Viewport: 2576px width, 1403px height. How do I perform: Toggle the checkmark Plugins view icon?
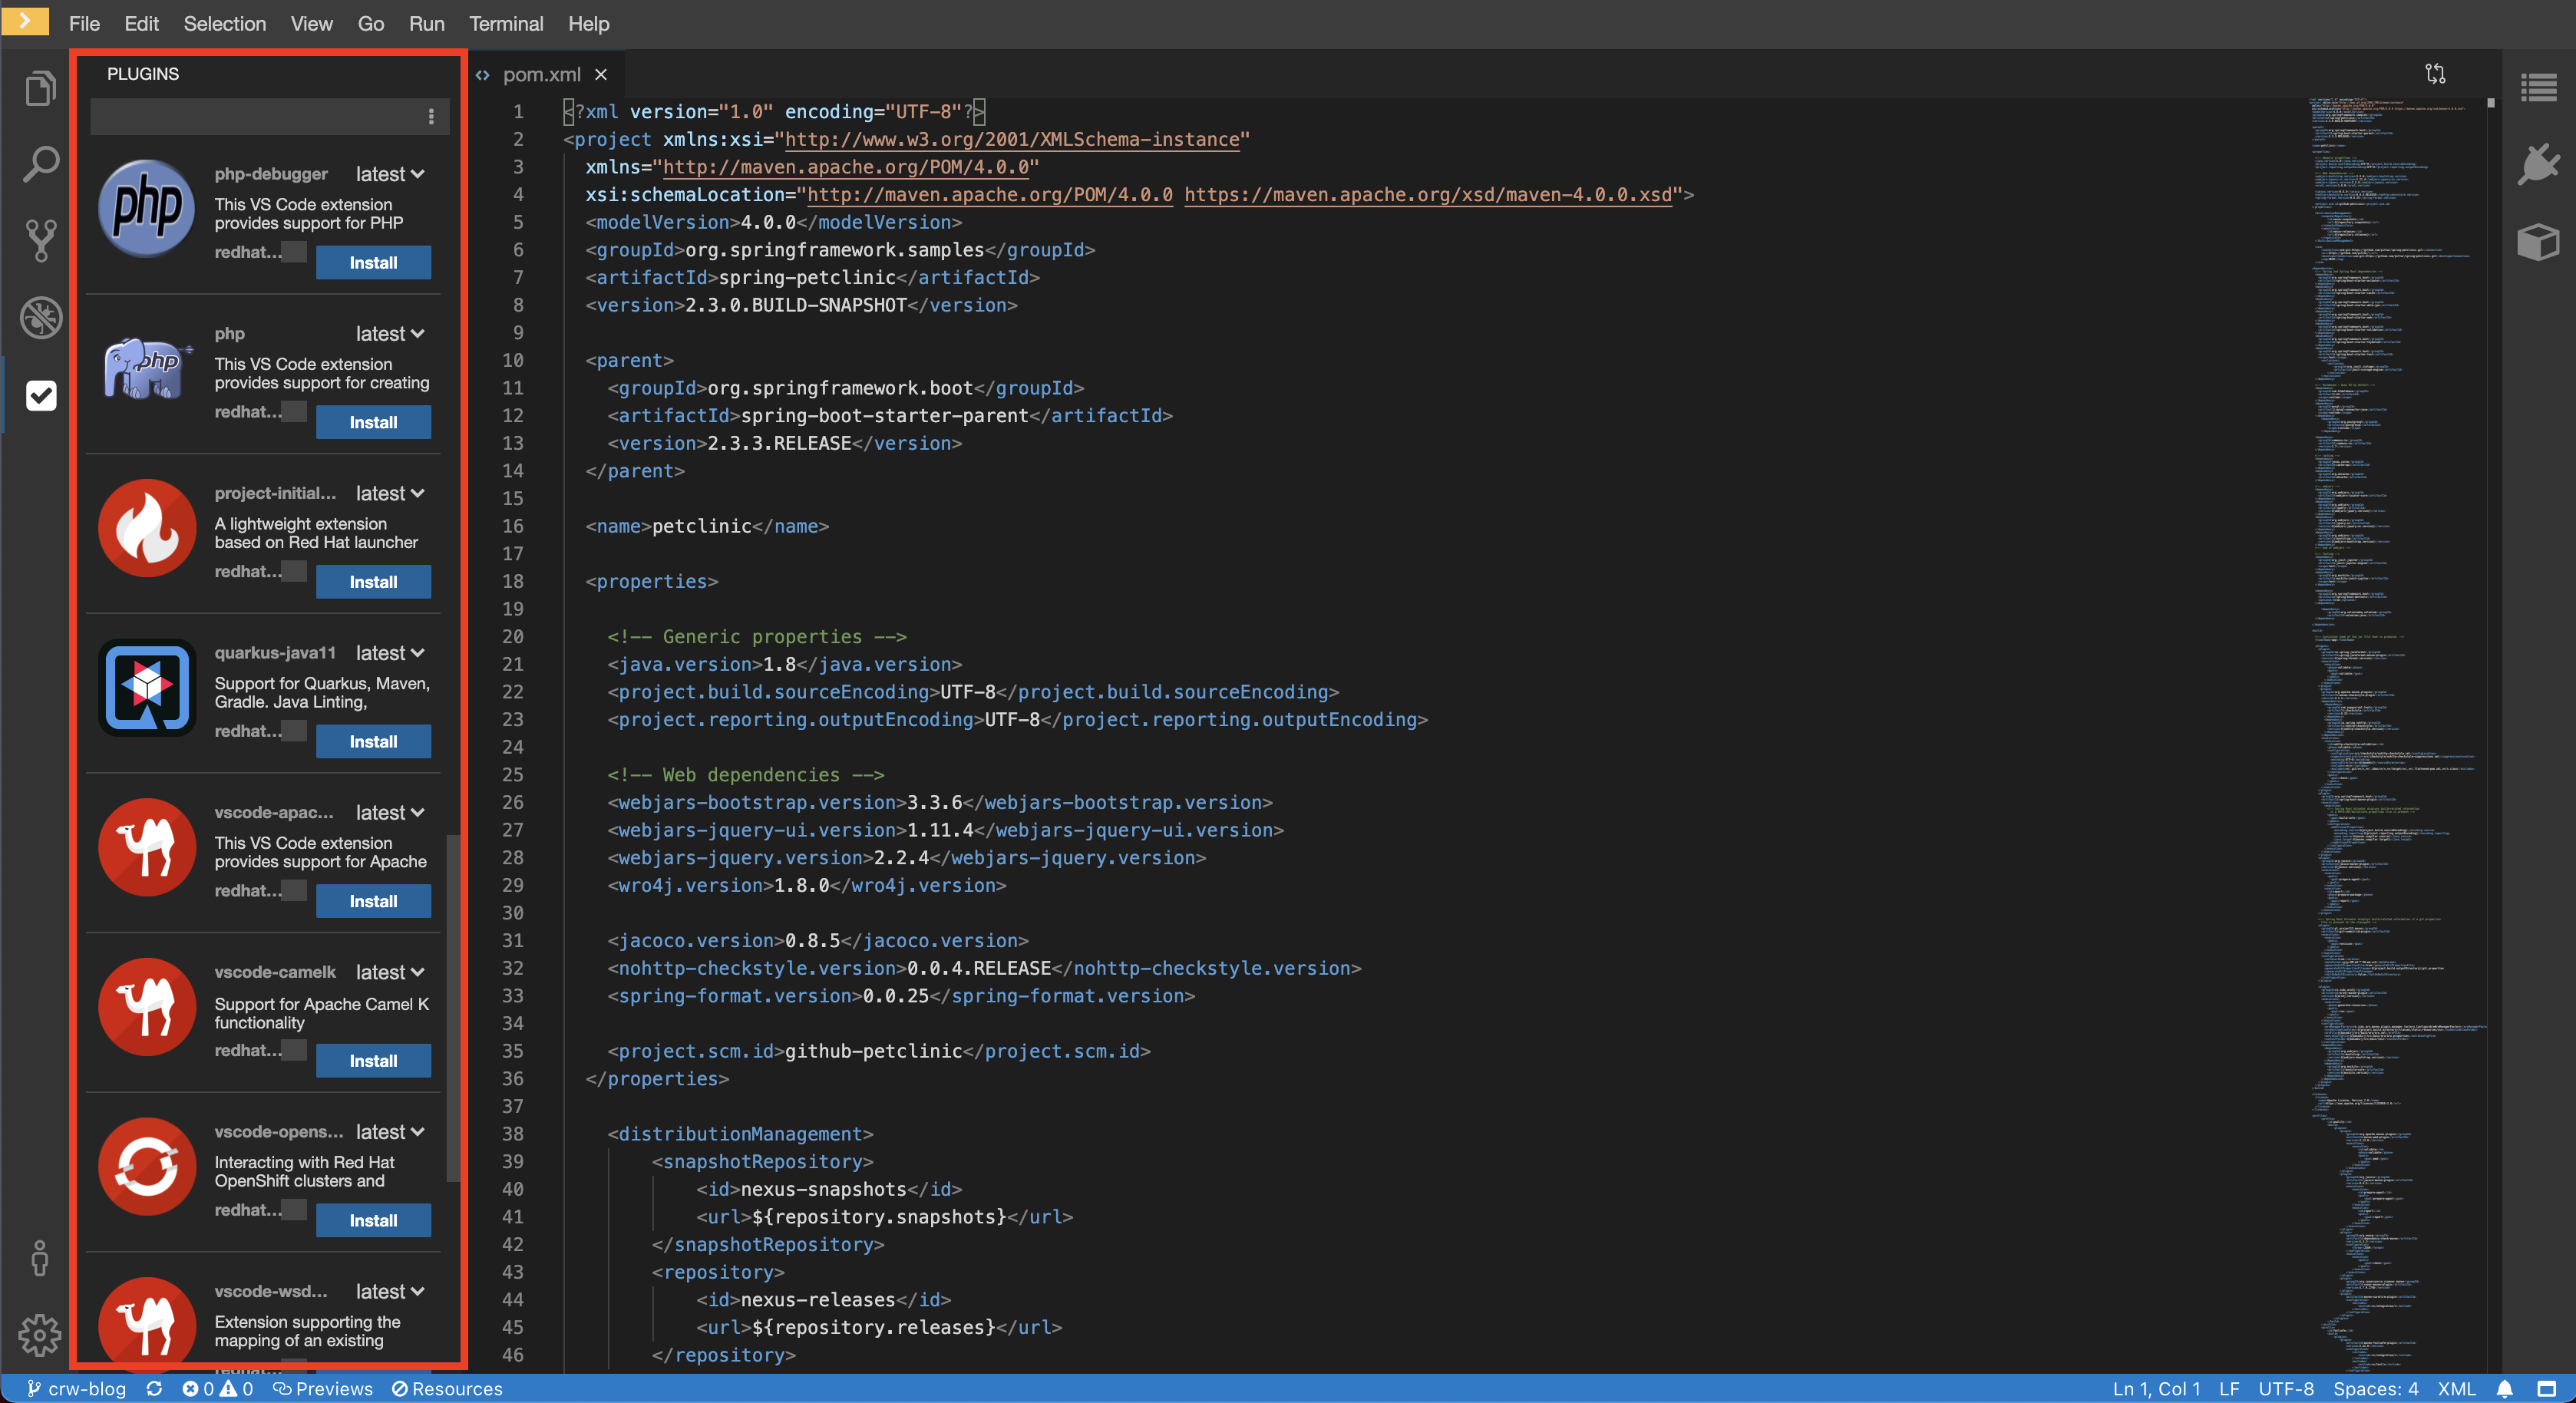tap(40, 395)
